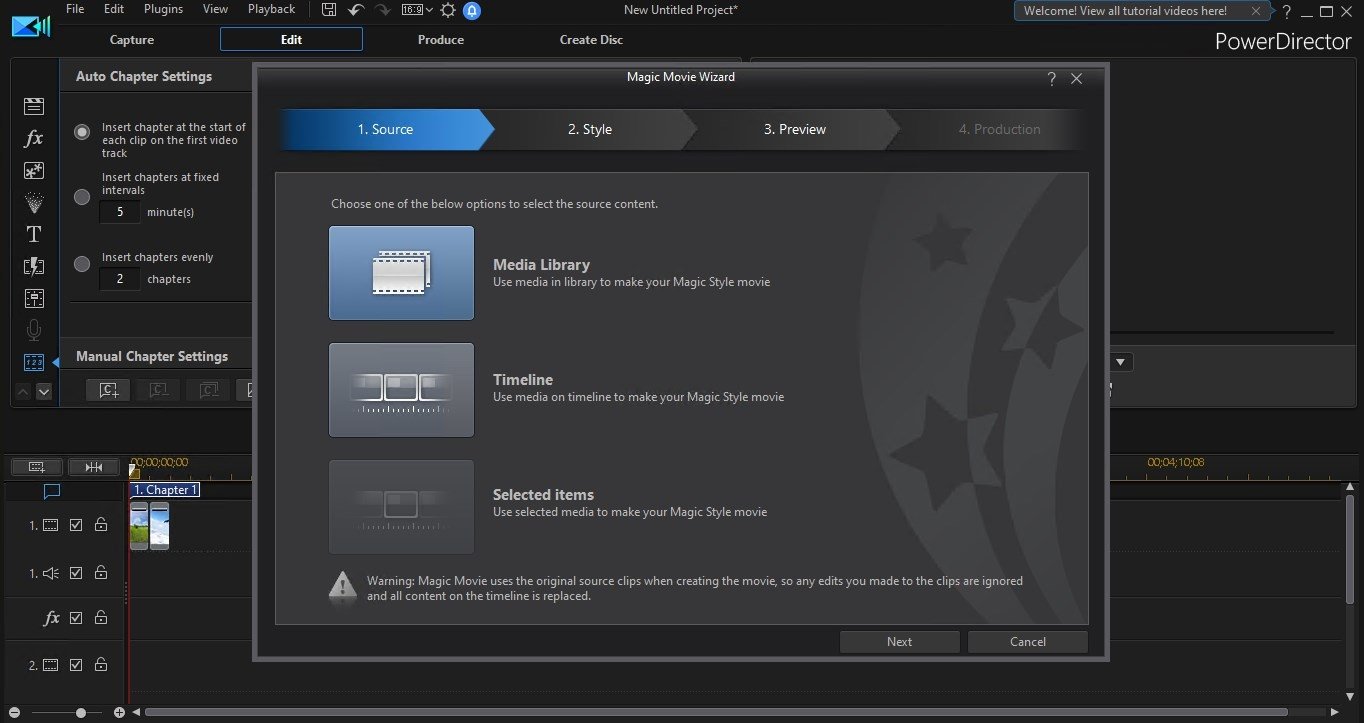Open the Voice-Over microphone icon
Viewport: 1364px width, 723px height.
(34, 331)
